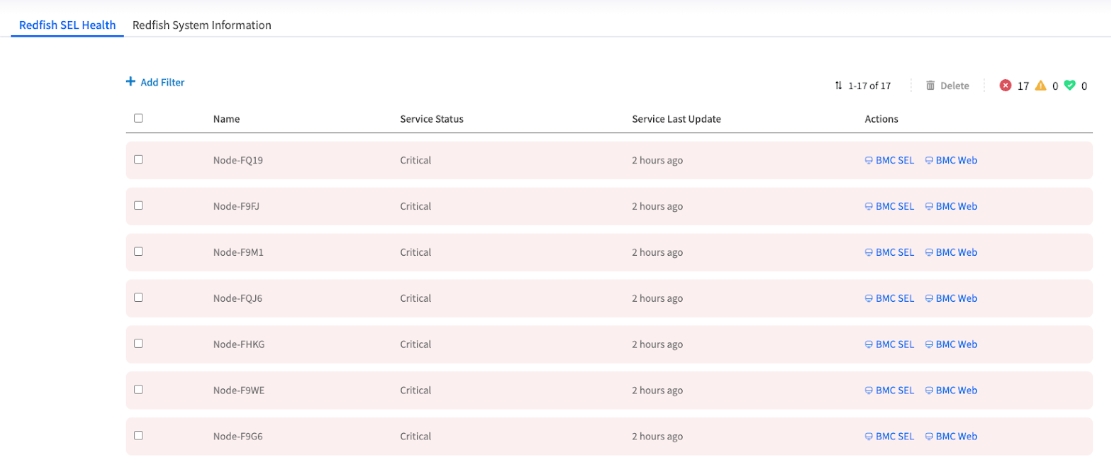Open BMC SEL for Node-FQ19
The height and width of the screenshot is (463, 1111).
889,160
